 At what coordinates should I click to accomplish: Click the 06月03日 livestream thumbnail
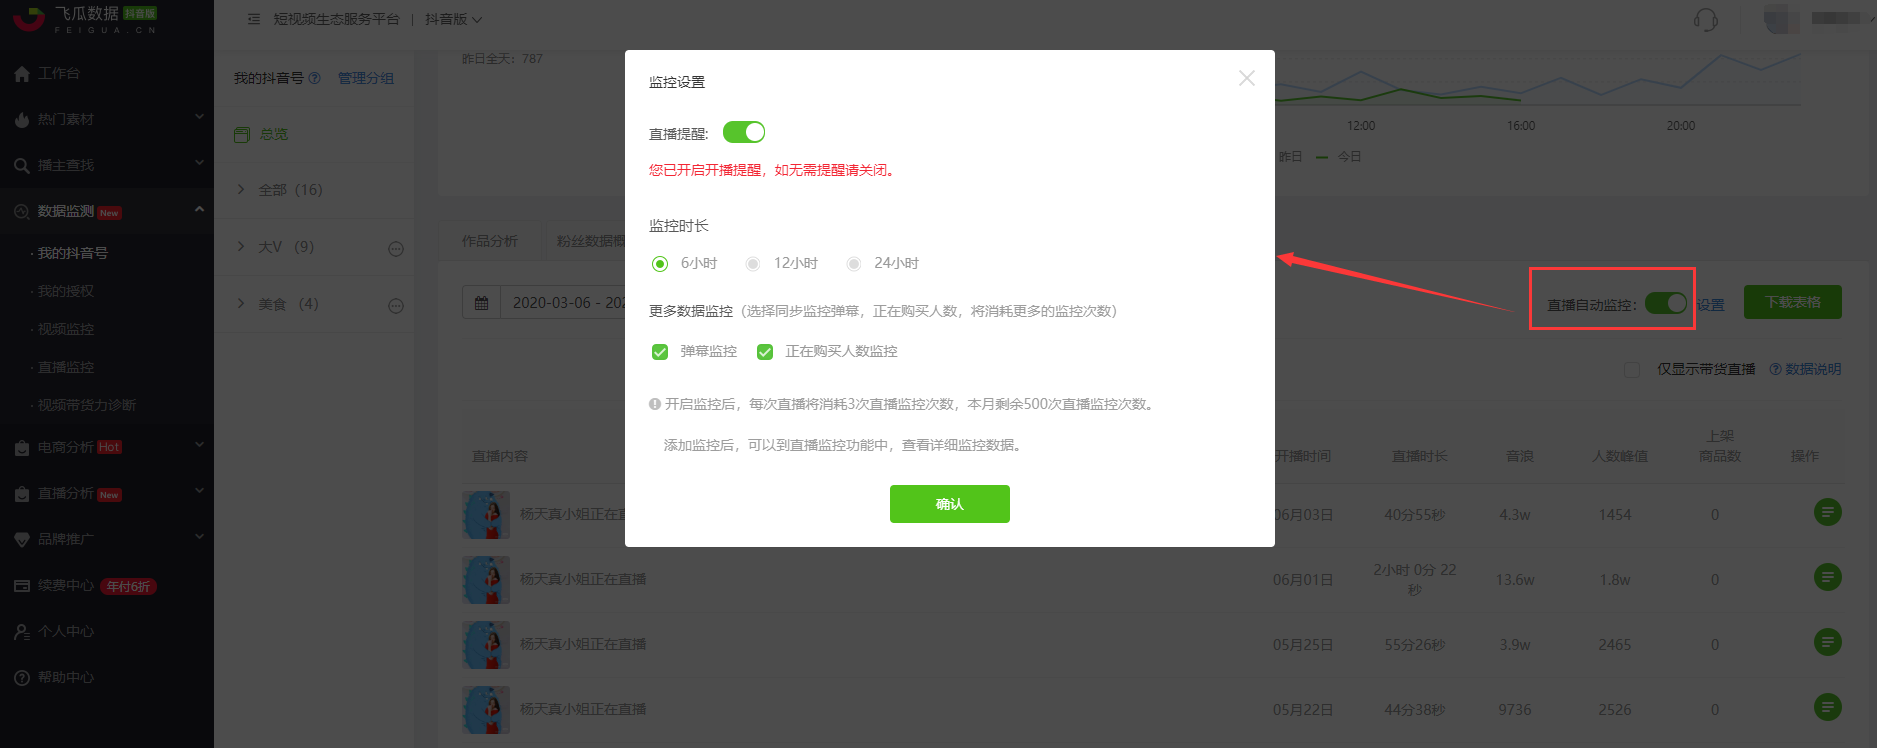point(486,515)
